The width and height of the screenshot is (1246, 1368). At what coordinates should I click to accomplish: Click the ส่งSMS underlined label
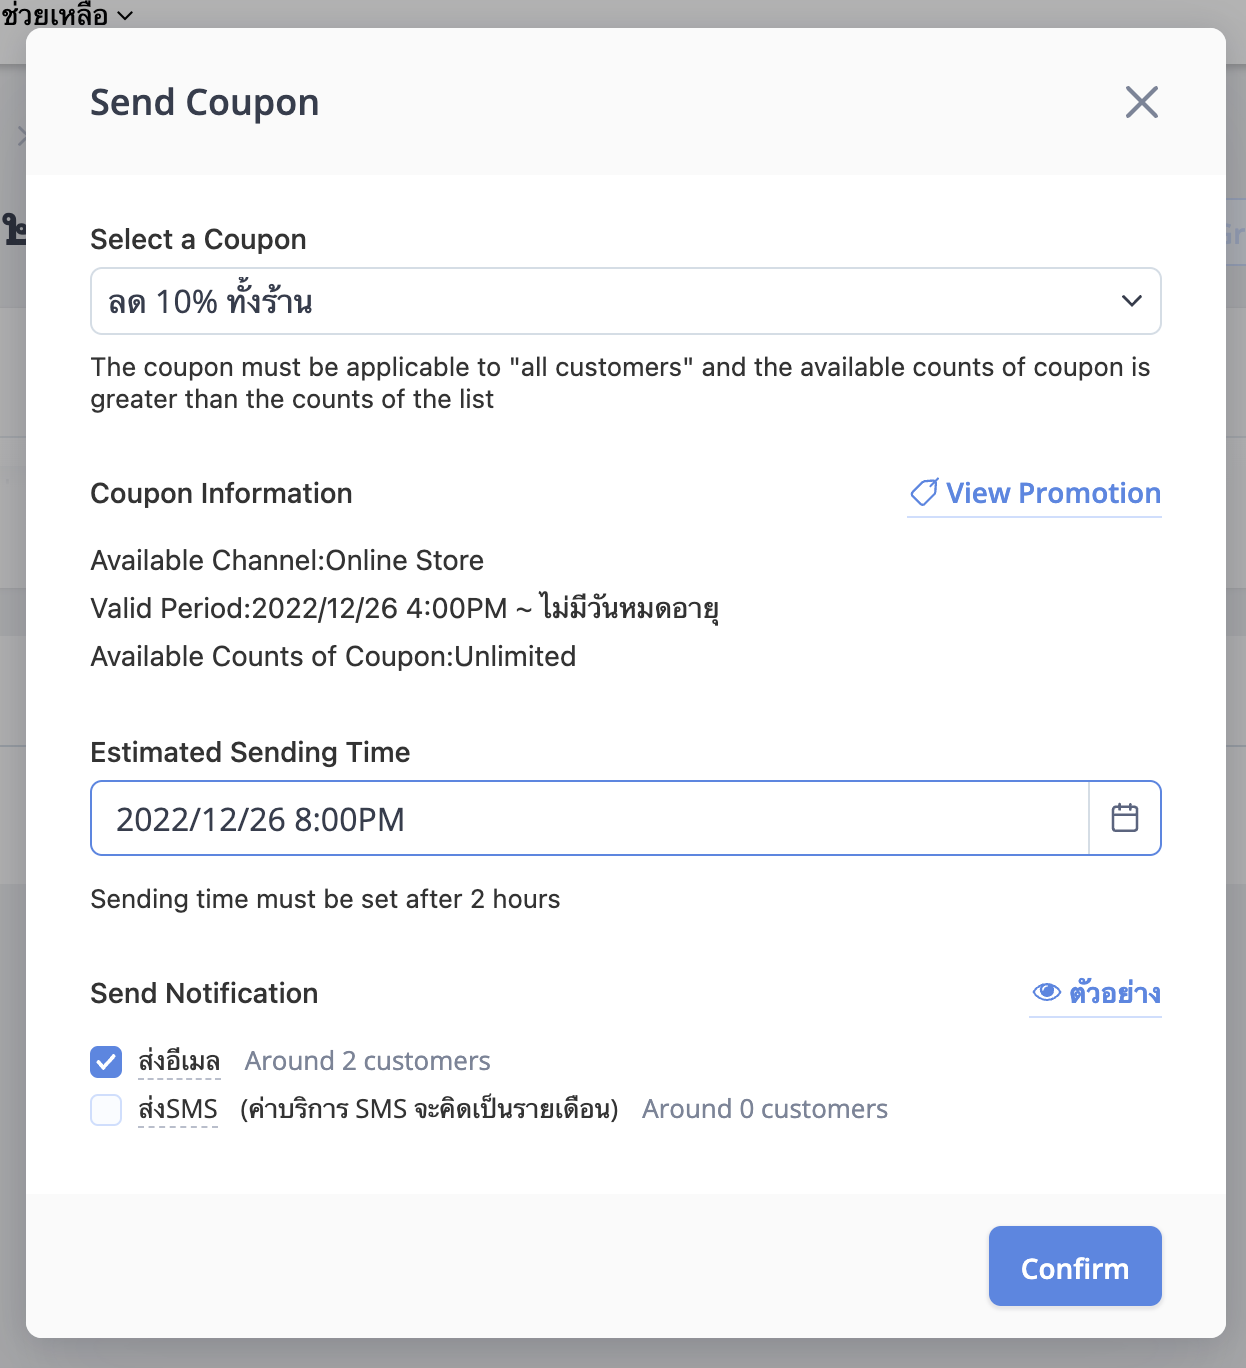(178, 1109)
